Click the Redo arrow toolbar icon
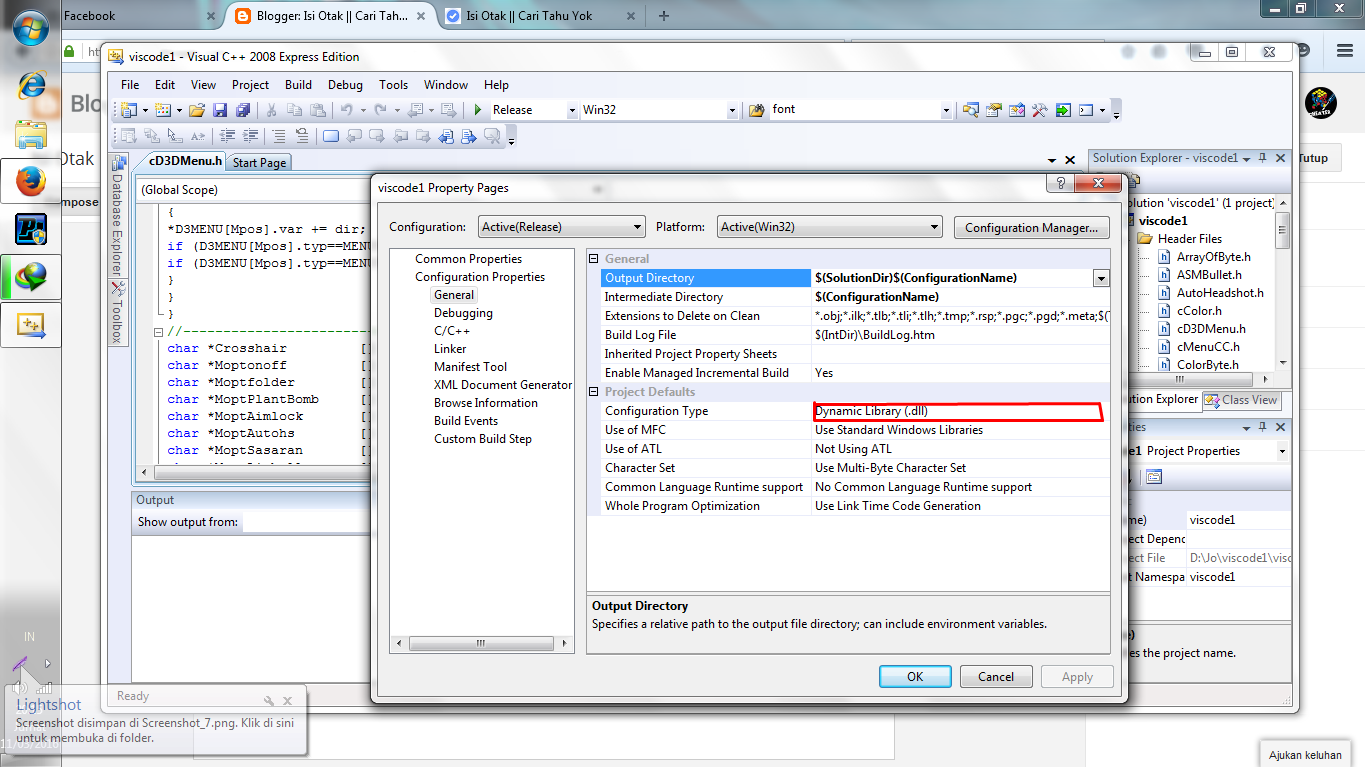Image resolution: width=1365 pixels, height=767 pixels. tap(380, 110)
